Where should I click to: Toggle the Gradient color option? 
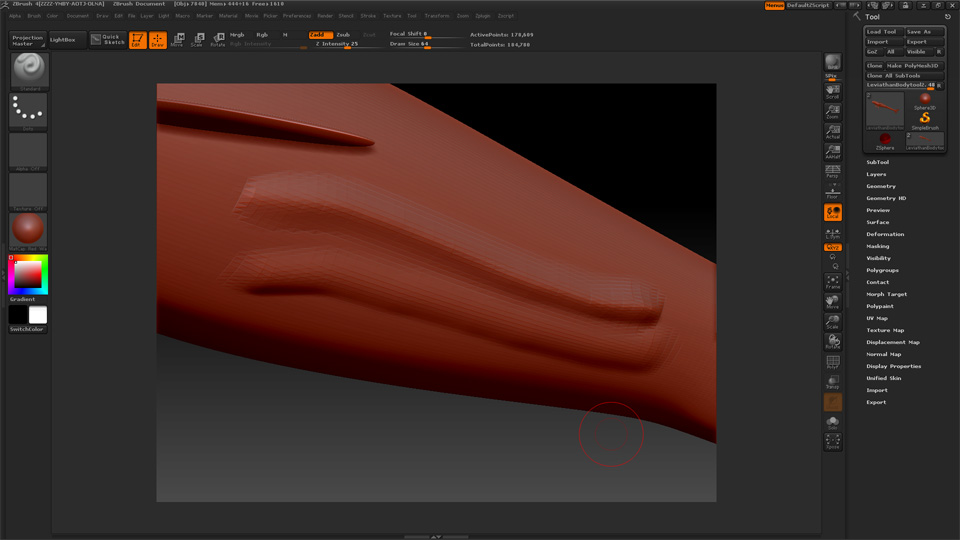23,299
